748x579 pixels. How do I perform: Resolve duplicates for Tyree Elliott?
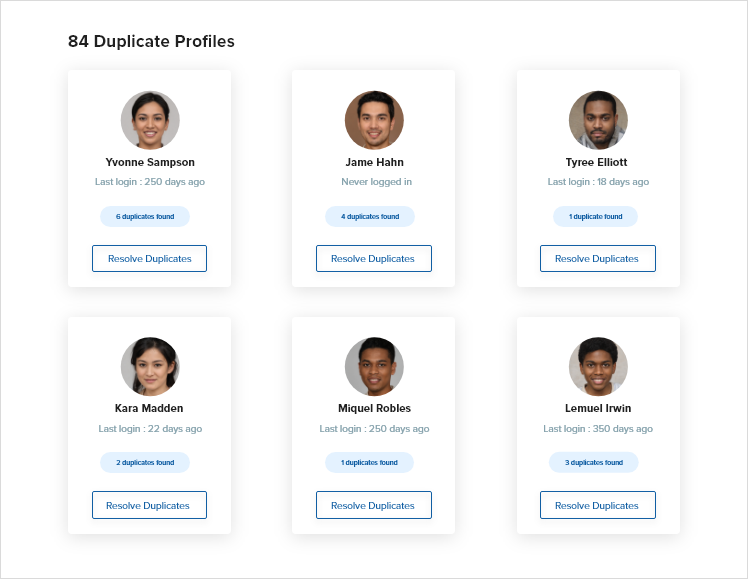598,258
